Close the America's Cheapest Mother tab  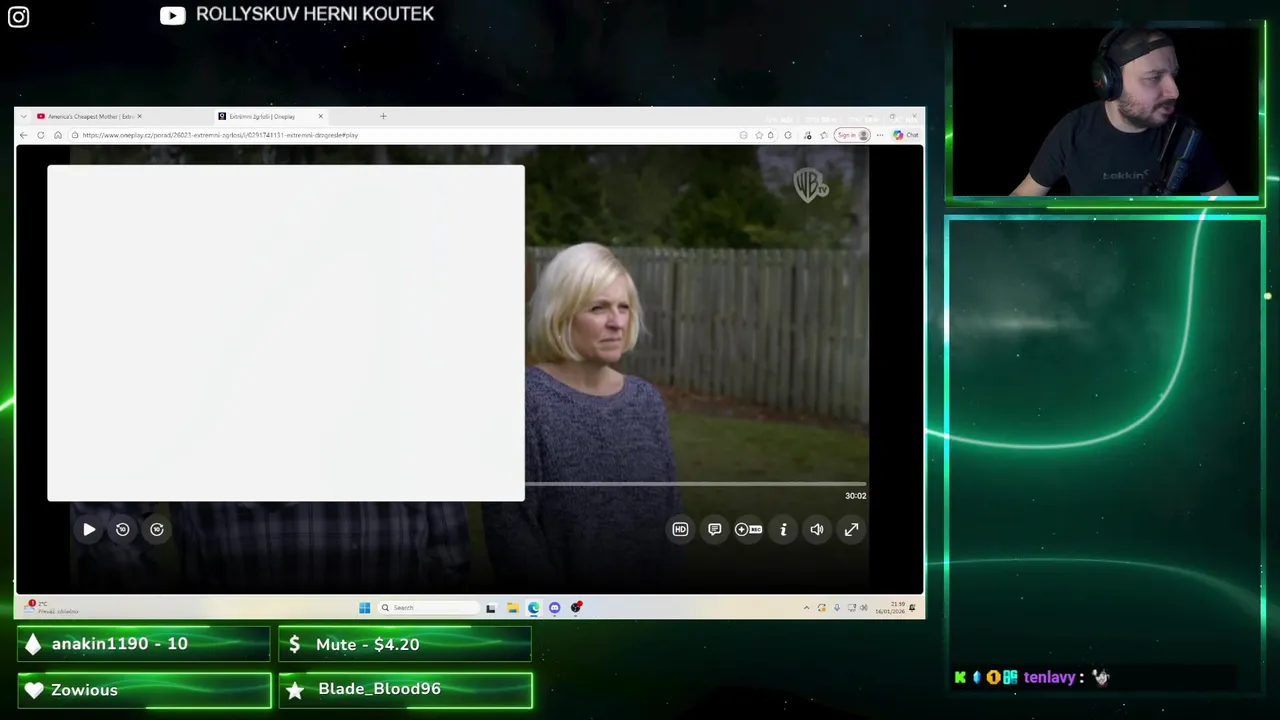(139, 116)
